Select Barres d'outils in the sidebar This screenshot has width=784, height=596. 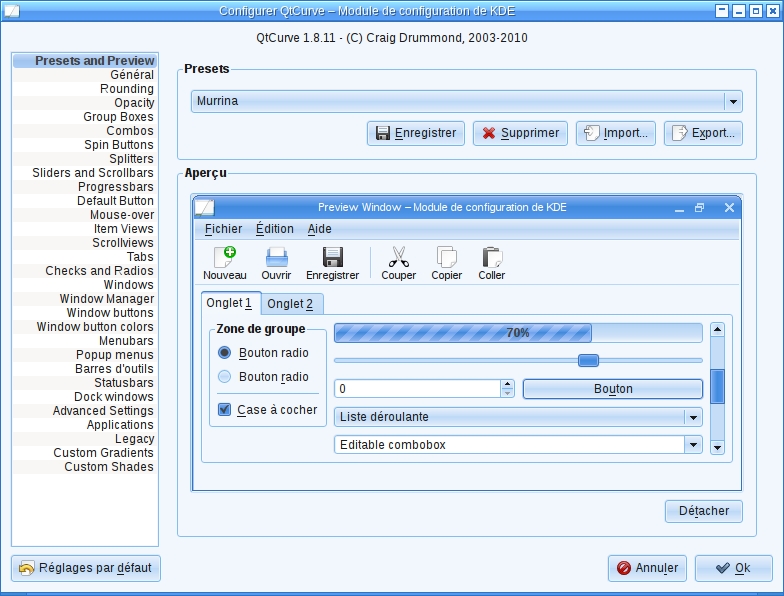pyautogui.click(x=84, y=368)
